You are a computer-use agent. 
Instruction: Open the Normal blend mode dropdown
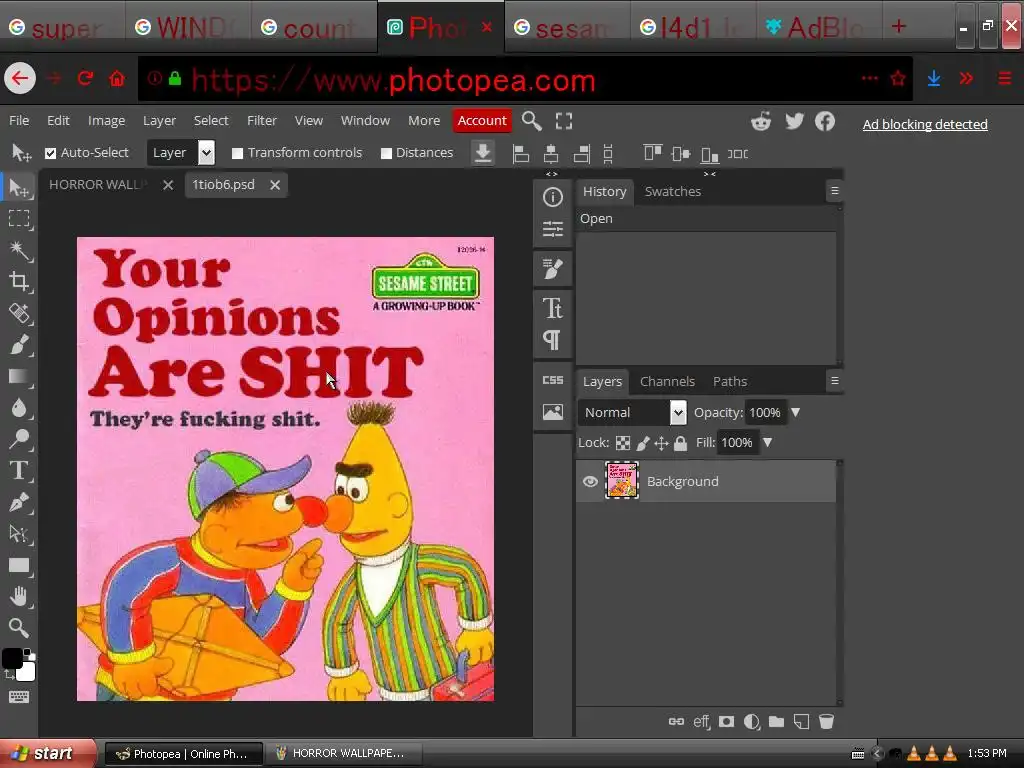632,413
